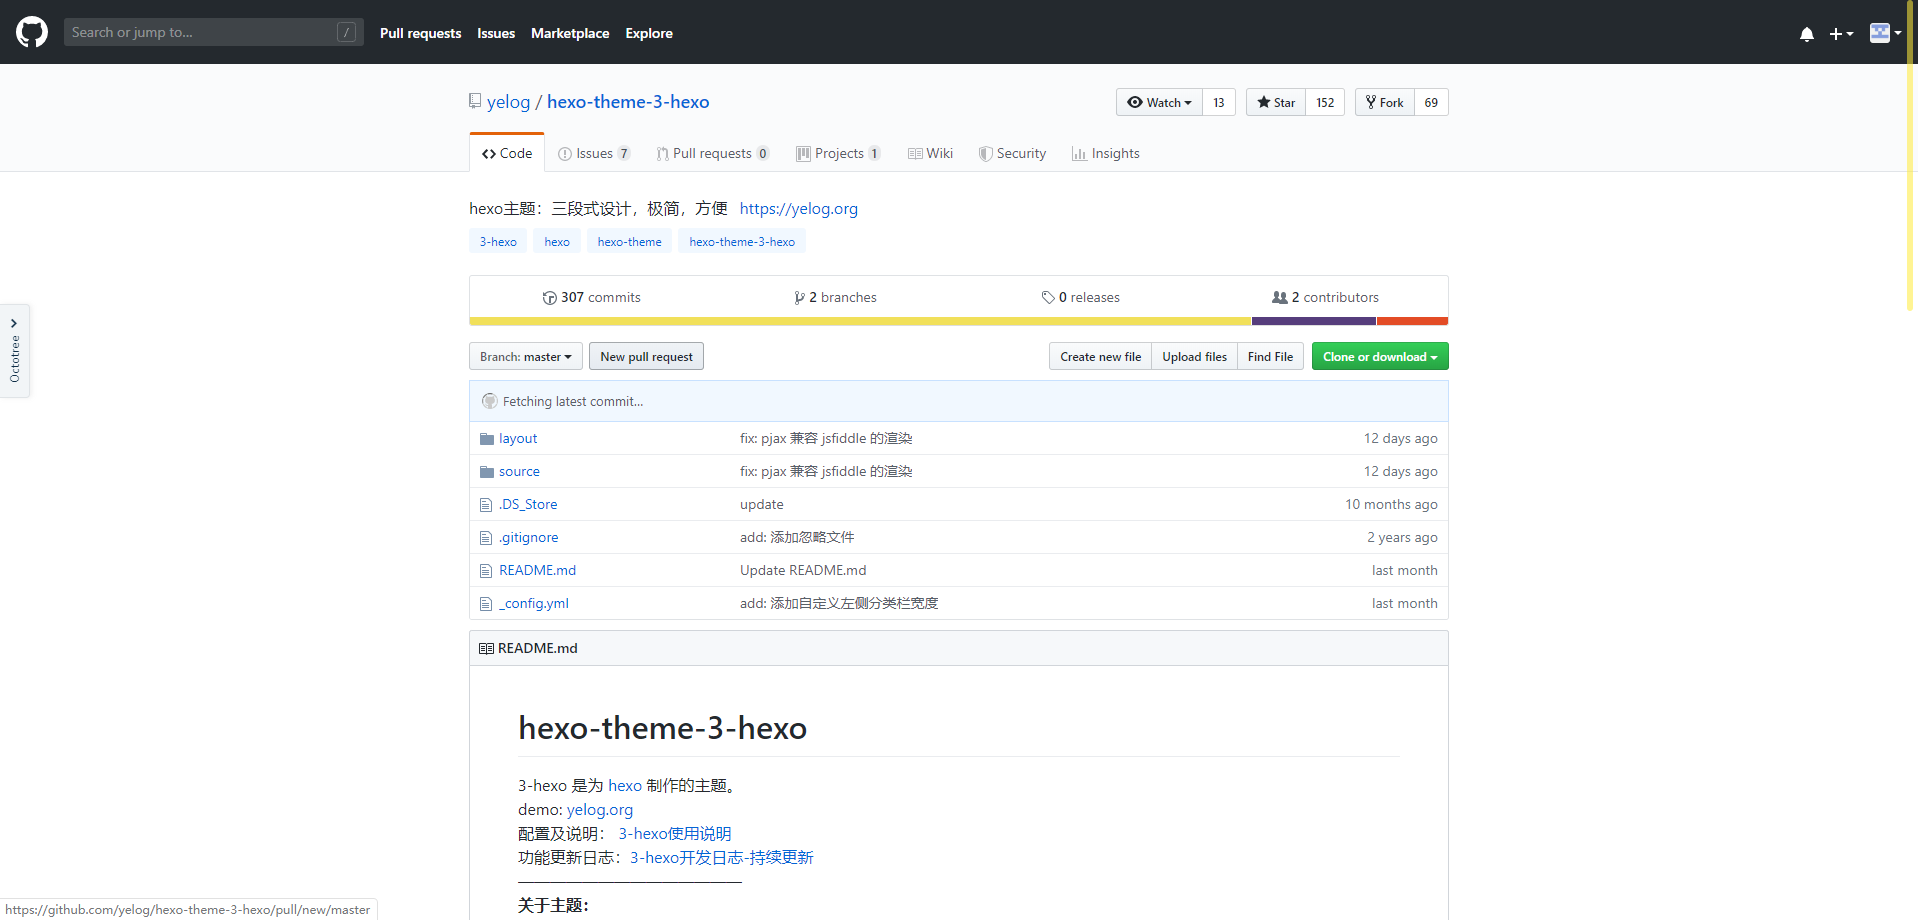Viewport: 1918px width, 920px height.
Task: View the 152 stargazers count
Action: (1325, 102)
